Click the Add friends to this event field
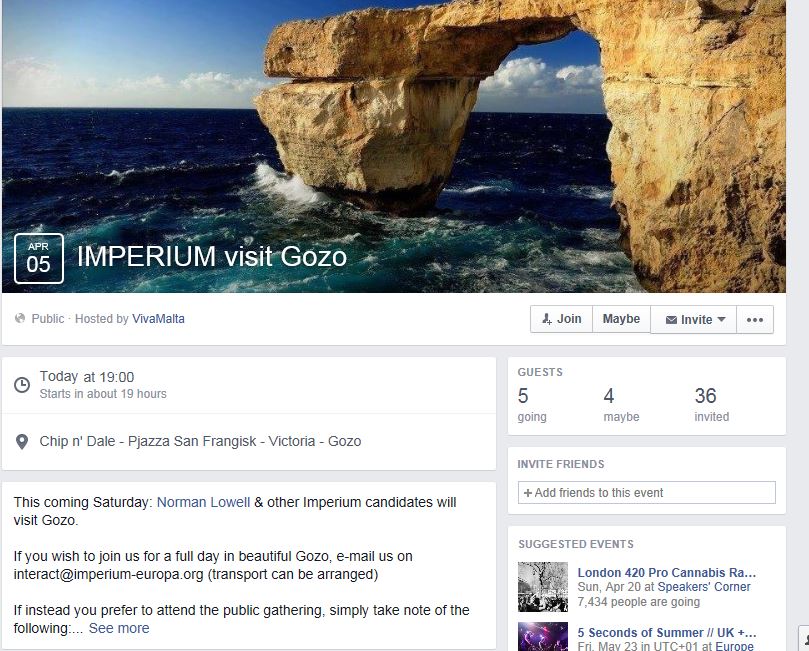This screenshot has width=809, height=651. click(x=646, y=493)
